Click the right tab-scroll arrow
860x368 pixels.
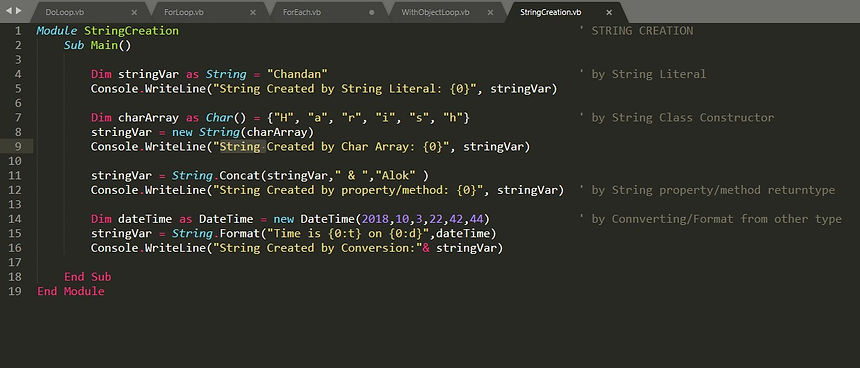pos(19,10)
